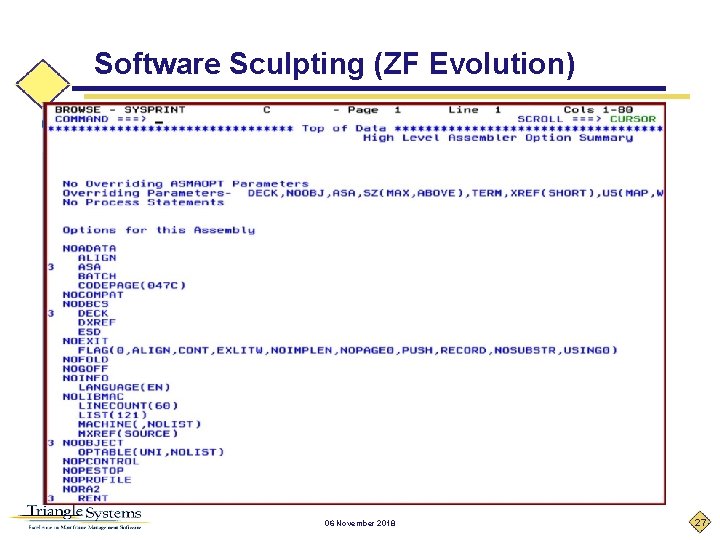Click the 'Page 1' indicator
Image resolution: width=720 pixels, height=540 pixels.
[374, 110]
